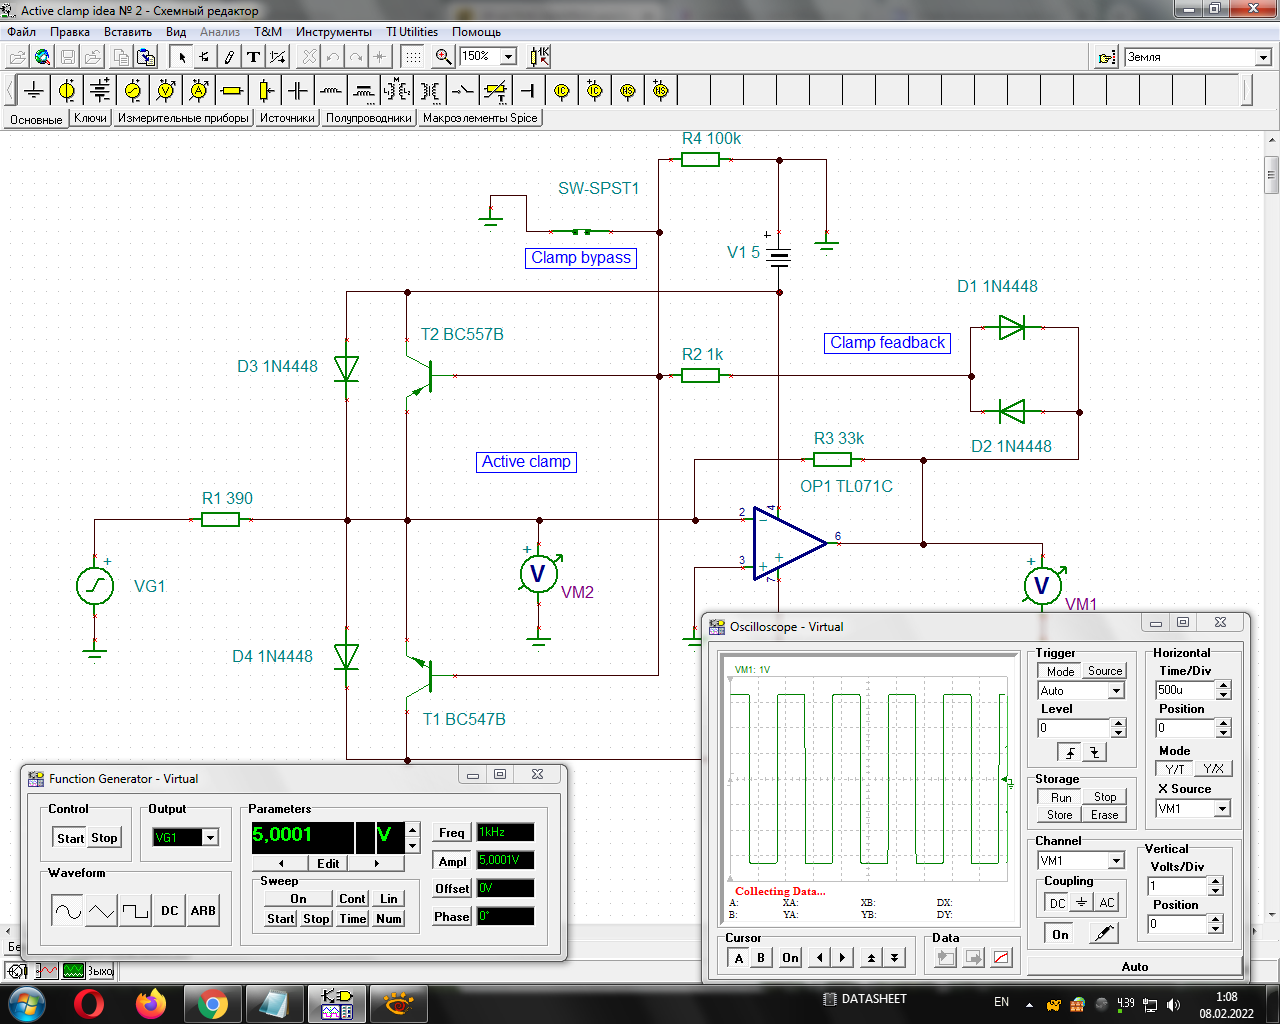
Task: Select the text insertion tool
Action: coord(253,57)
